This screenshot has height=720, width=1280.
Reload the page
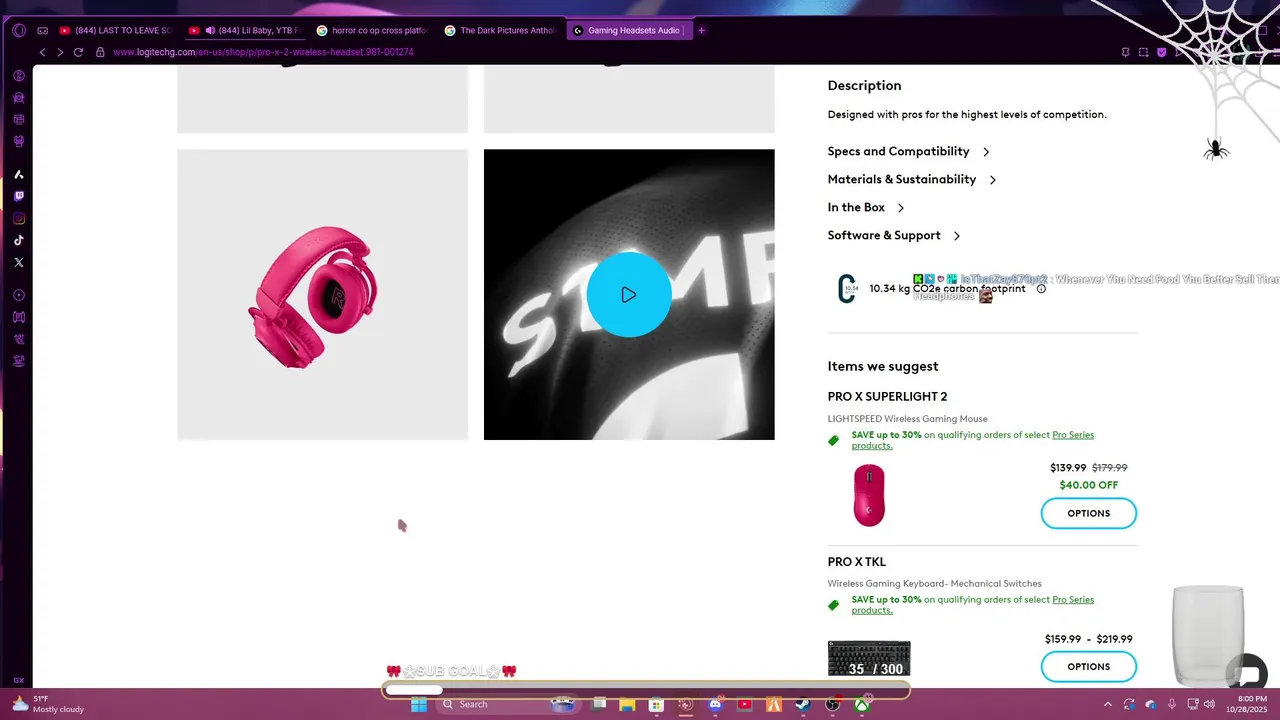(78, 52)
